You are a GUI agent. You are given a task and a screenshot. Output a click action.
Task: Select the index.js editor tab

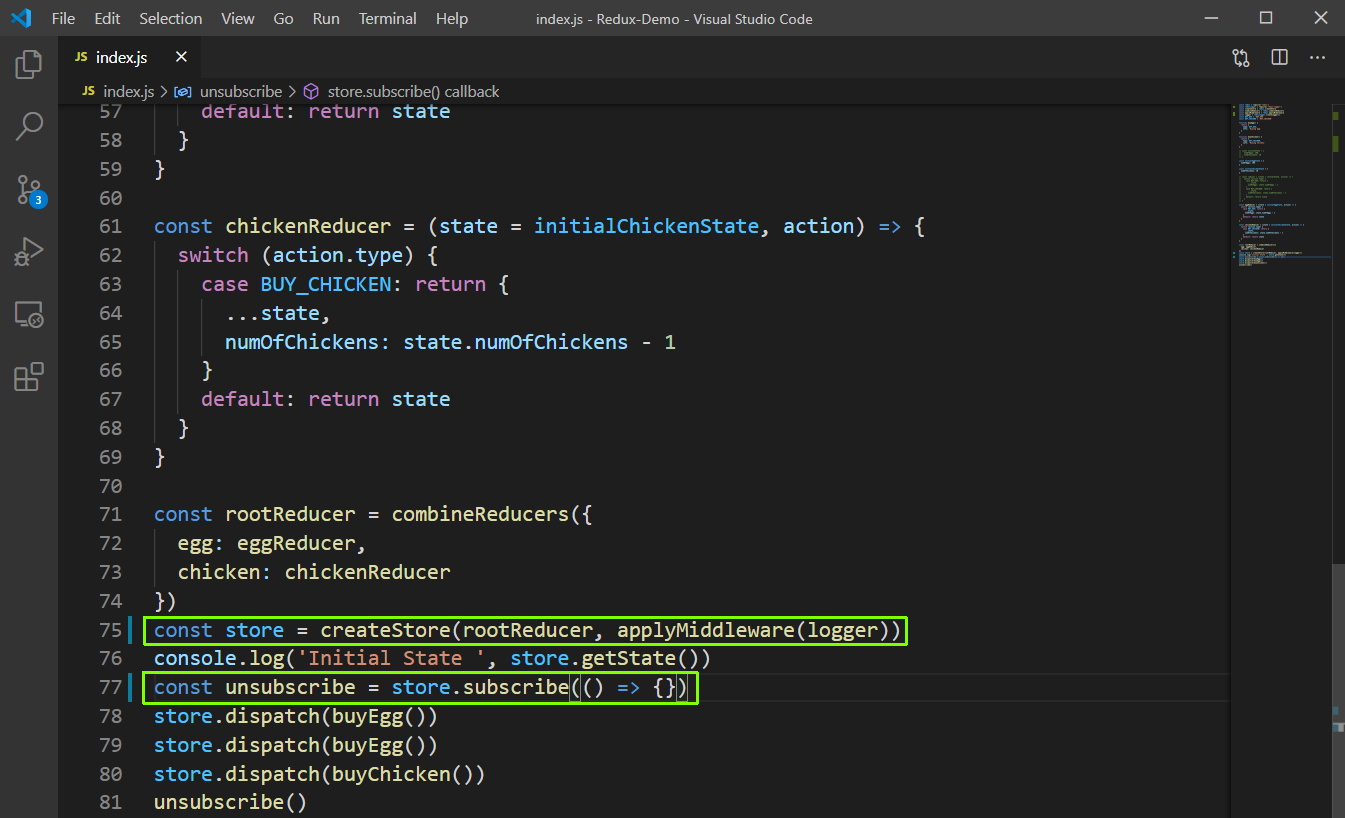(x=131, y=58)
